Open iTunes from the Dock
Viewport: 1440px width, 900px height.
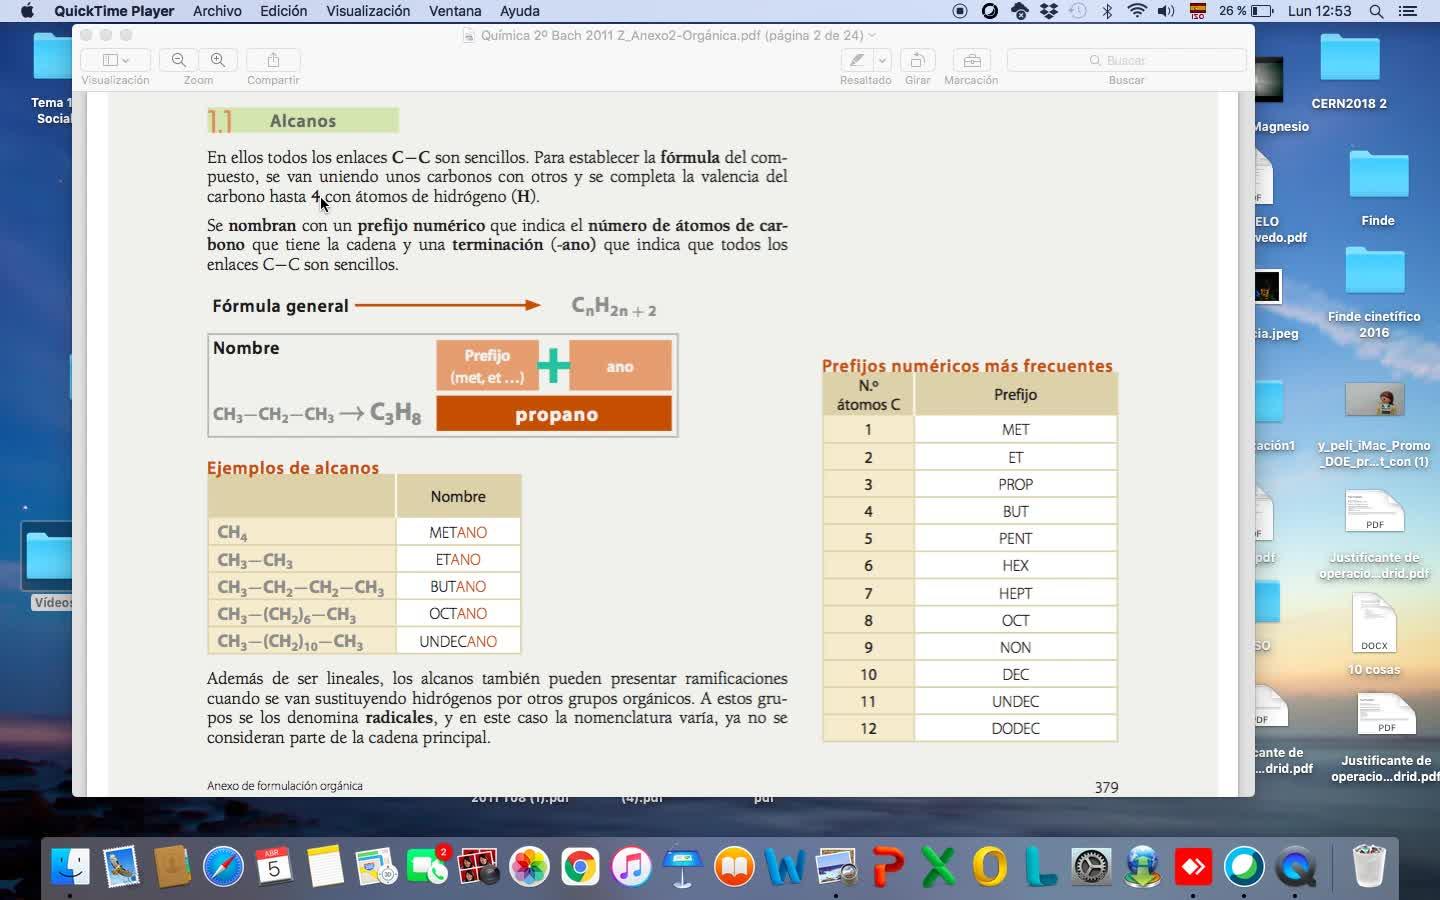[x=631, y=866]
